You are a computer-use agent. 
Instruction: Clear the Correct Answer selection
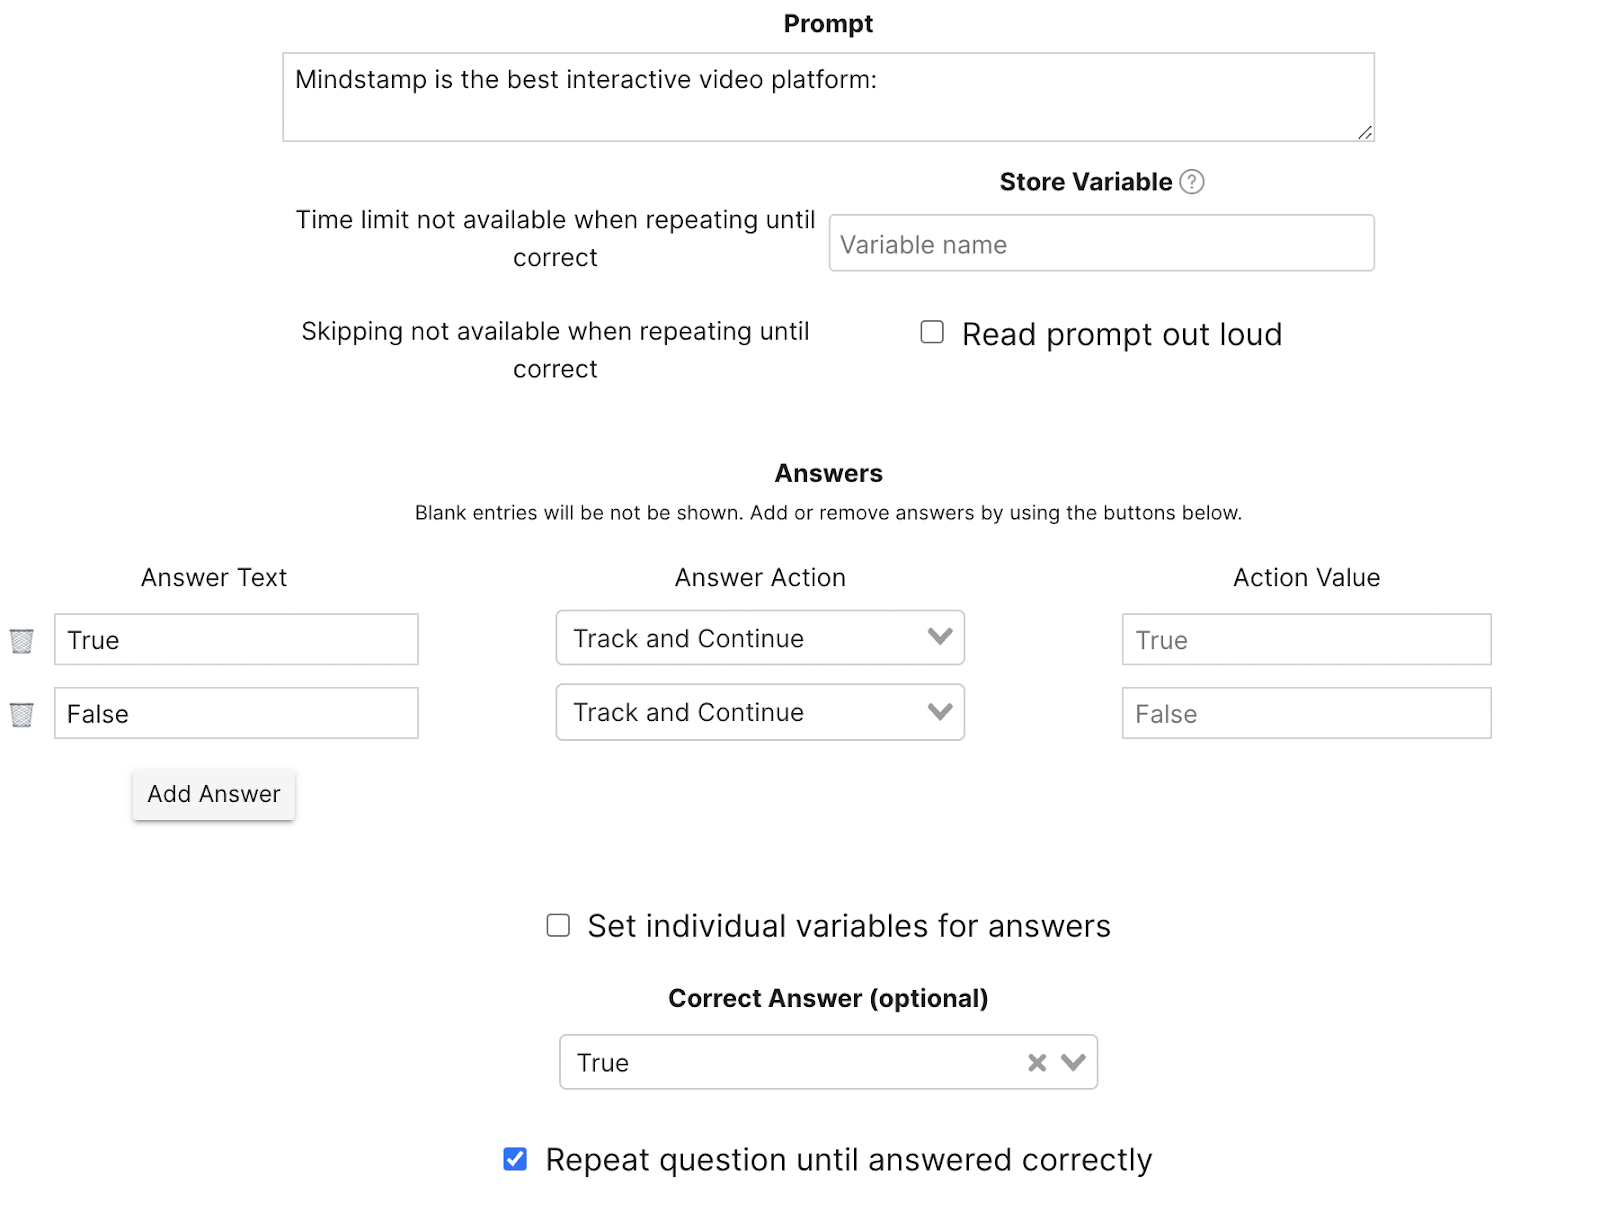click(1036, 1062)
